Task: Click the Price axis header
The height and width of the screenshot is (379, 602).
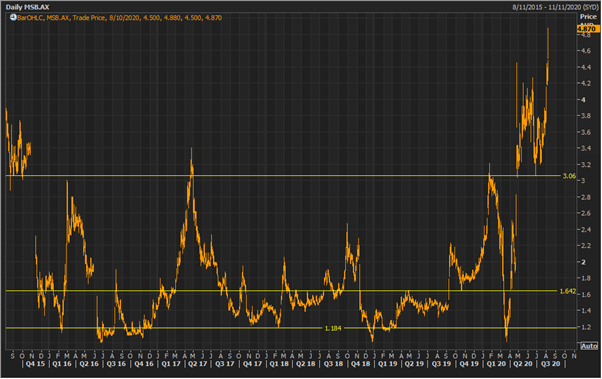Action: [x=588, y=17]
